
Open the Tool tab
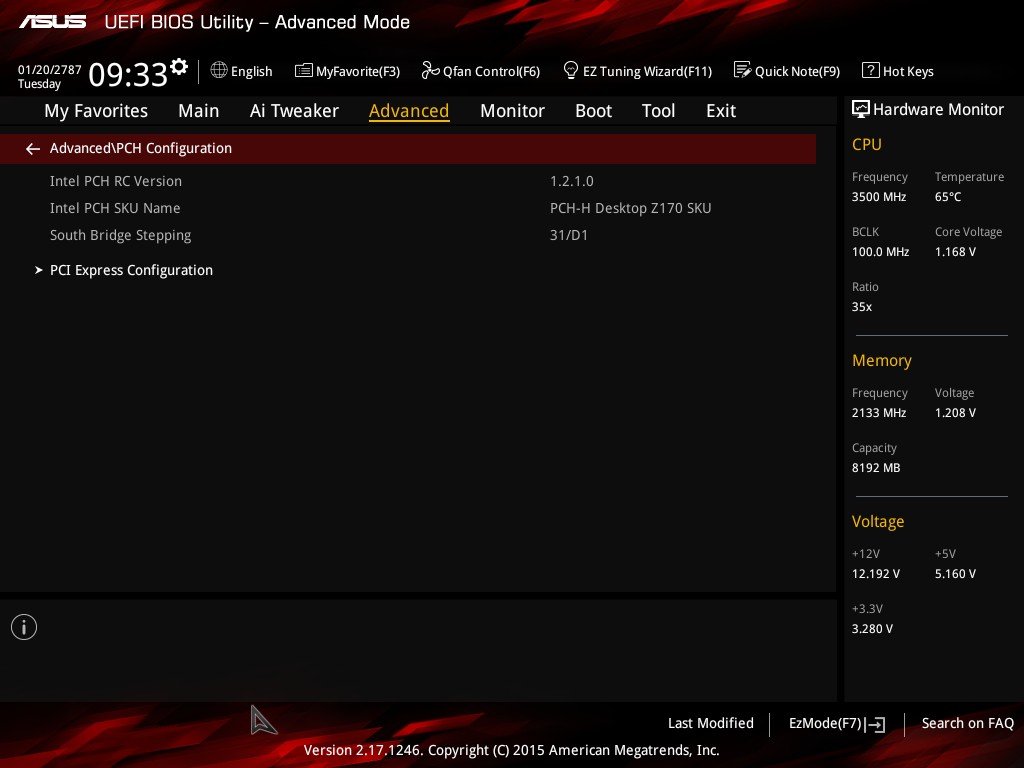[658, 111]
